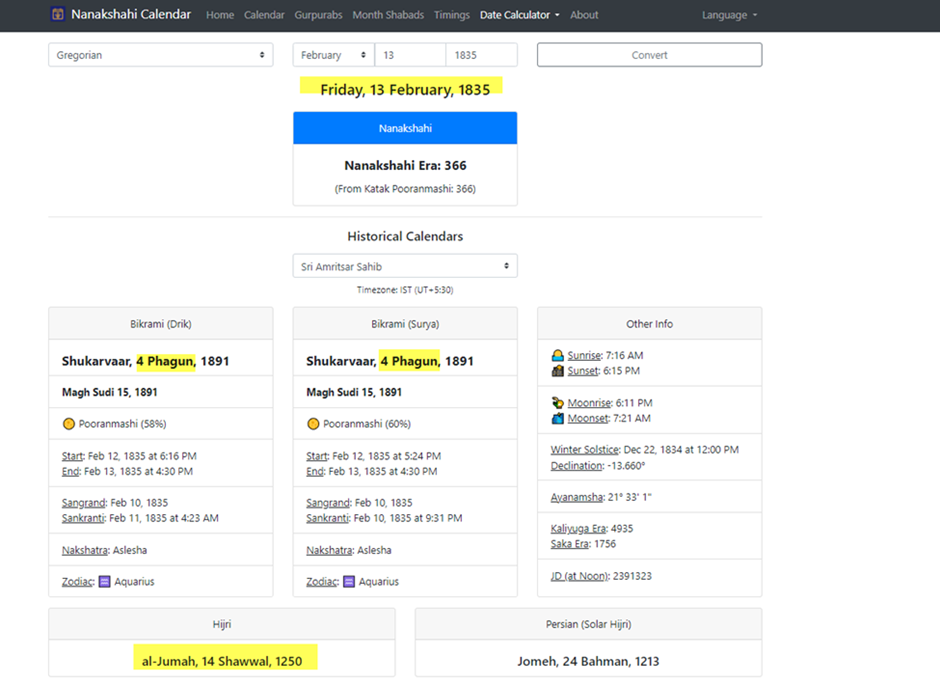Open the Gurpurabs nav item
The width and height of the screenshot is (940, 685).
point(318,15)
